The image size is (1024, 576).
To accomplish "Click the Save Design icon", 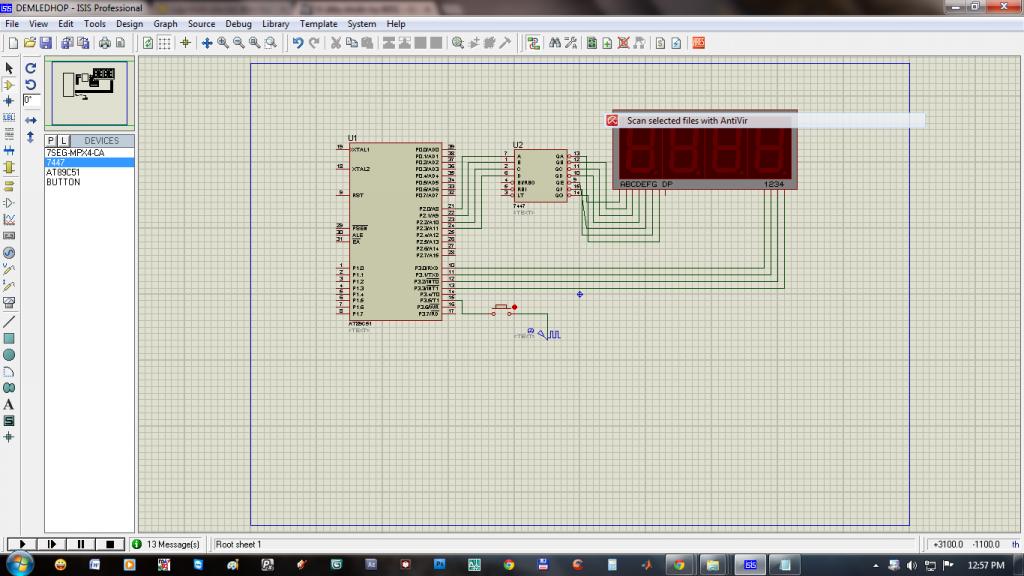I will (46, 43).
